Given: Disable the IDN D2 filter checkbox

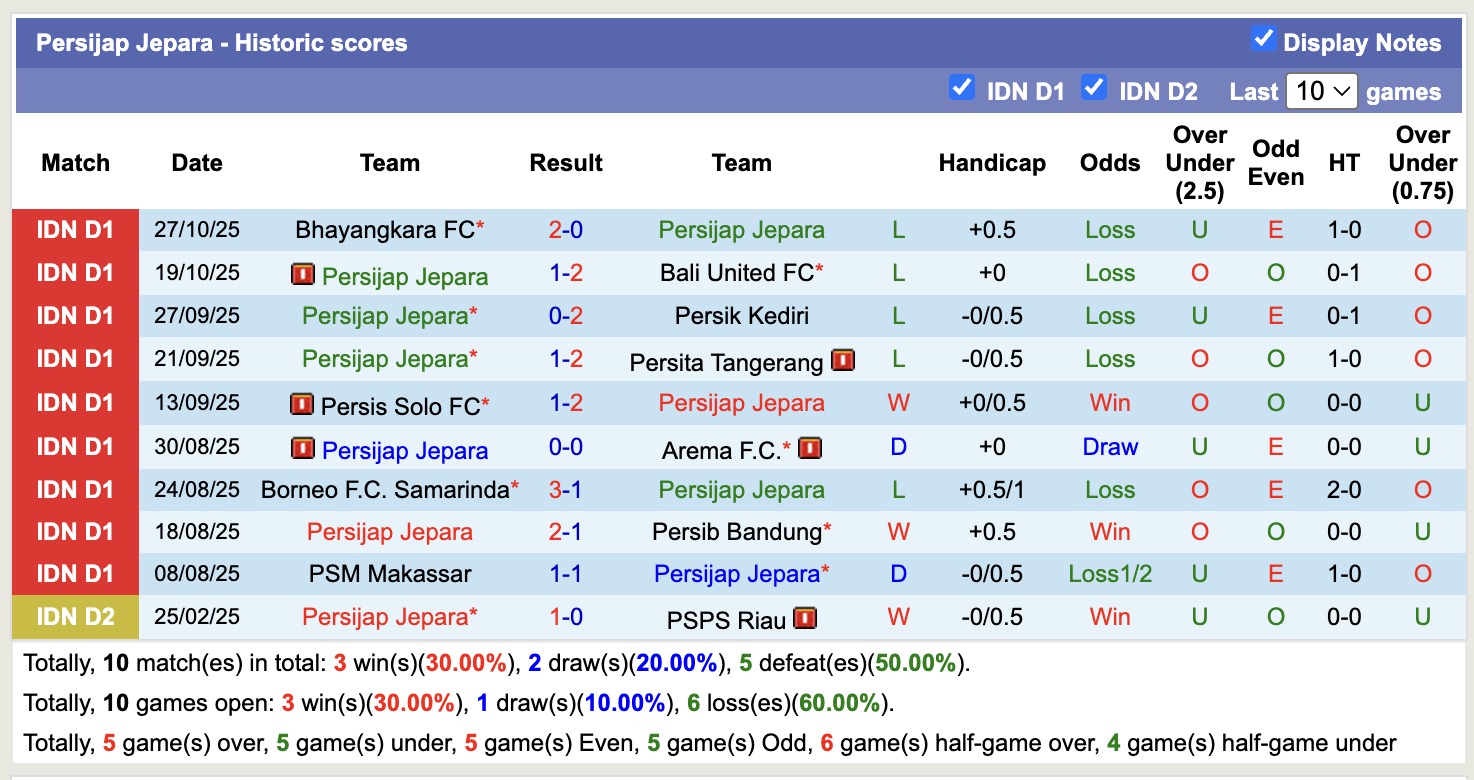Looking at the screenshot, I should tap(1093, 88).
